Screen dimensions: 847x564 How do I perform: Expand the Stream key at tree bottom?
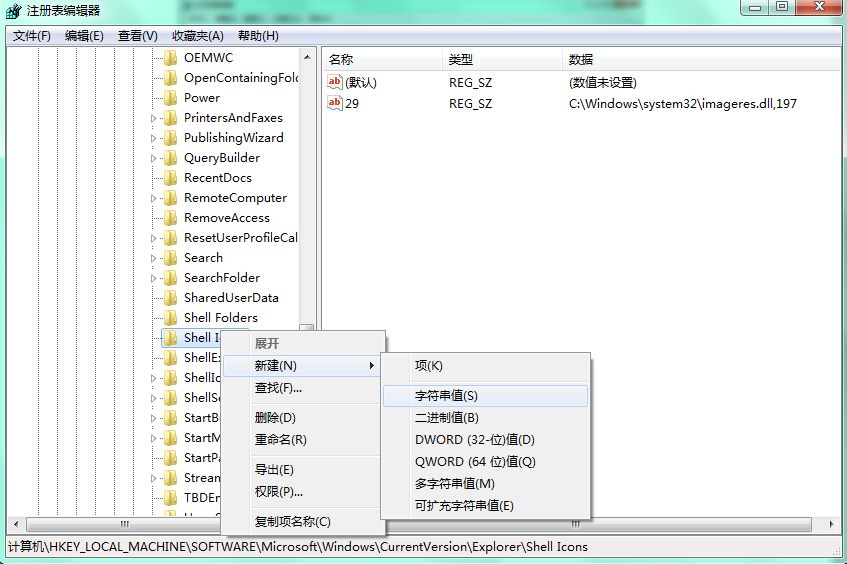[153, 478]
